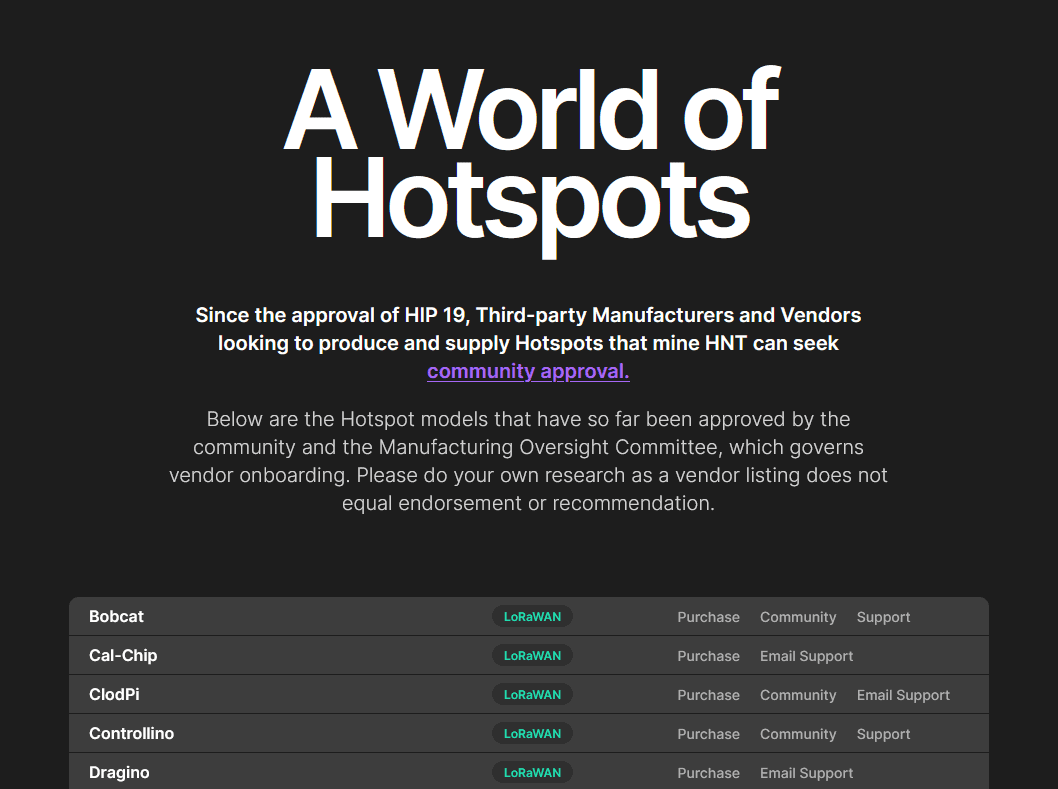Open the Purchase link for Dragino
The image size is (1058, 789).
[708, 773]
